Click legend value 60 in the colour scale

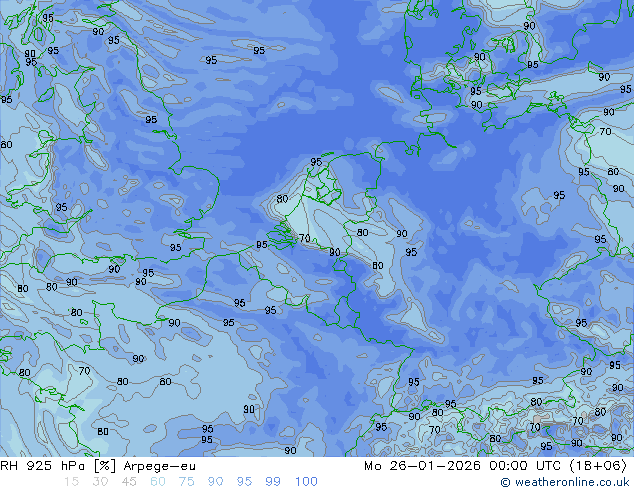(158, 482)
